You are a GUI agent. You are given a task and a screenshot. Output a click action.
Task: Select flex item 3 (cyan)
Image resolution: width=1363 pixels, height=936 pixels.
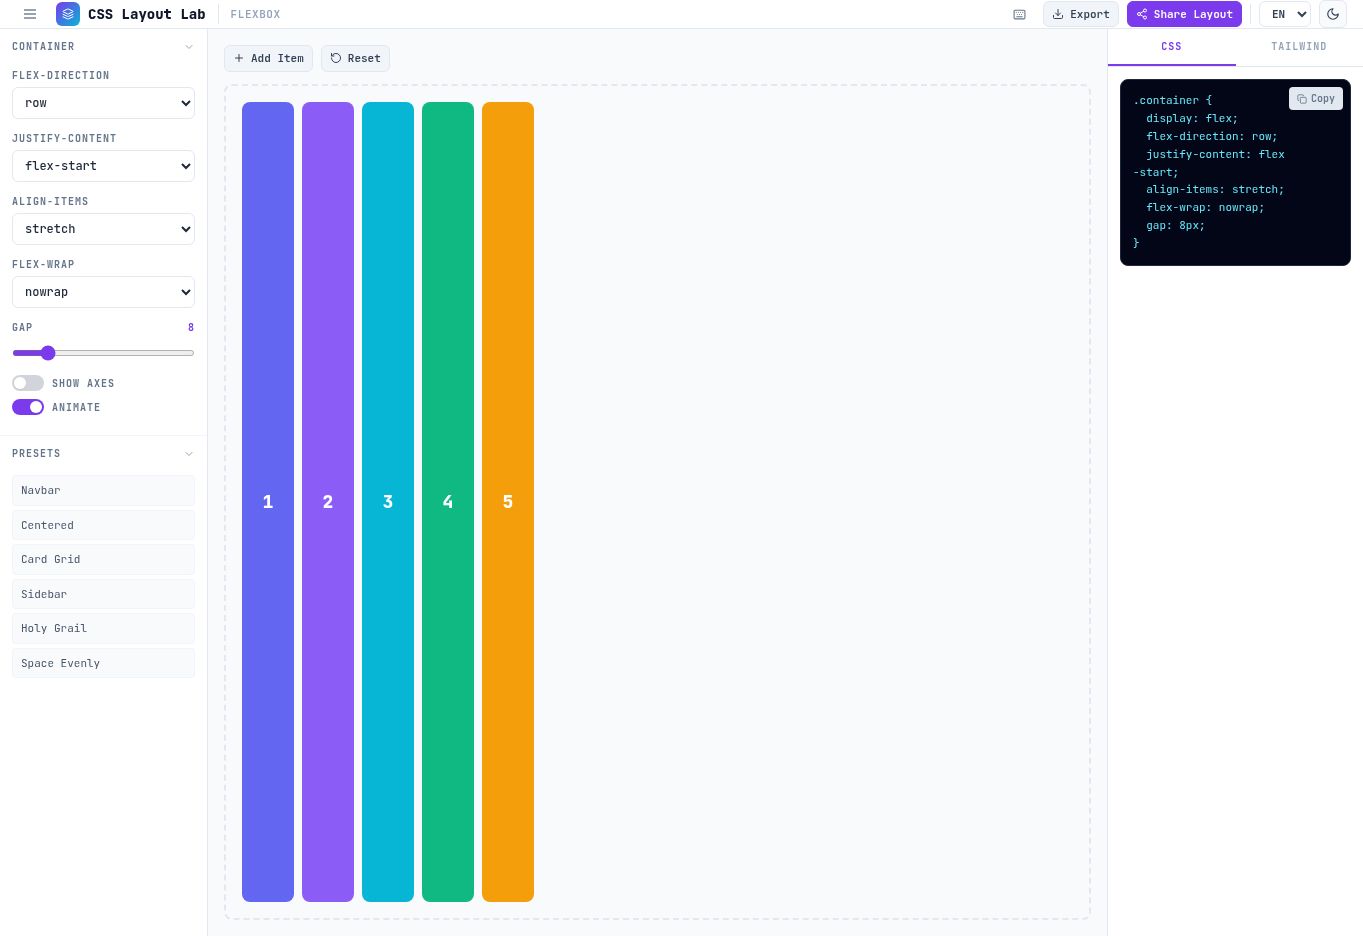(x=388, y=502)
